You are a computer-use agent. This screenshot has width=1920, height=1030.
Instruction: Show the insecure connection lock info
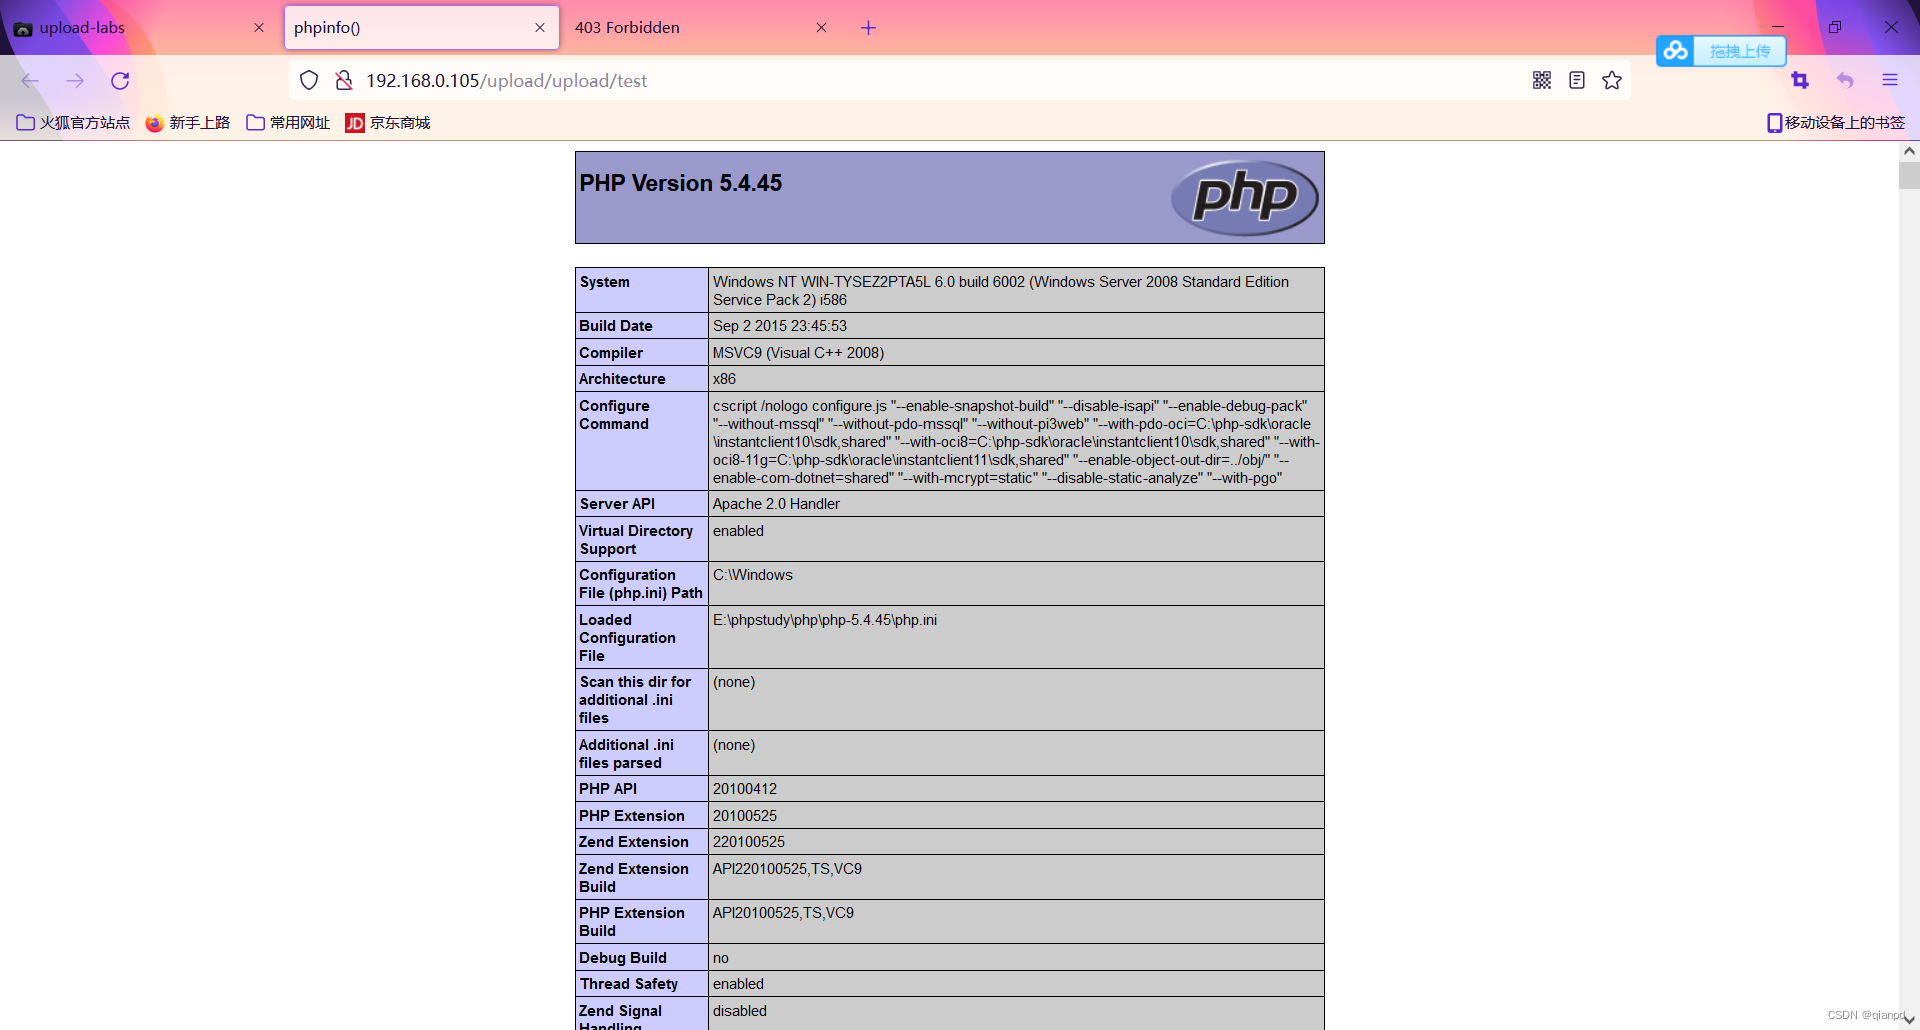[x=344, y=80]
